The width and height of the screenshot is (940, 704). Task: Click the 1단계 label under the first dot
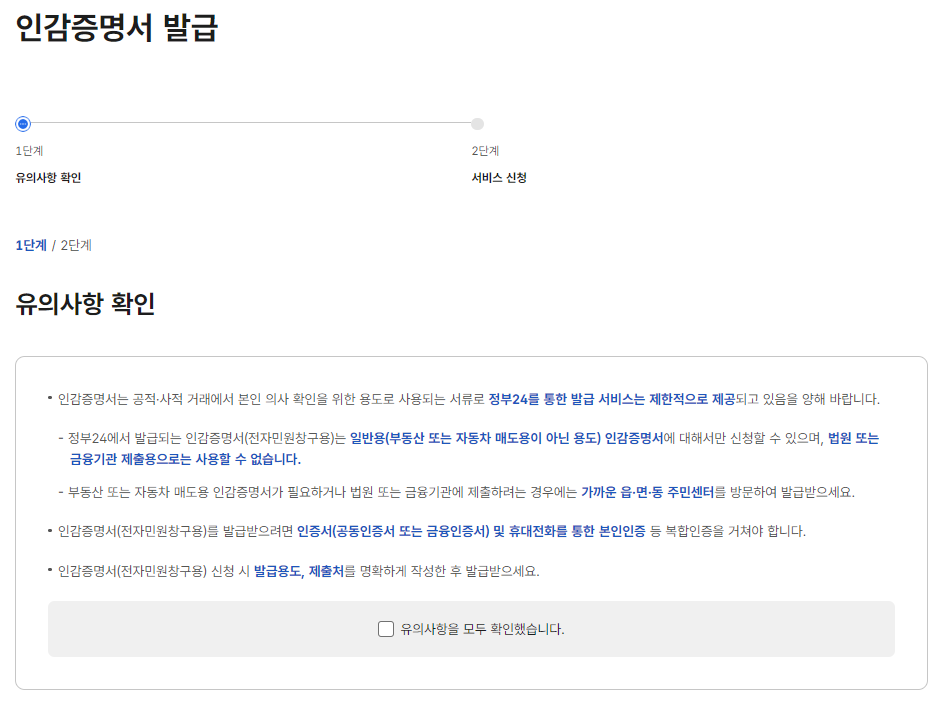[x=32, y=152]
